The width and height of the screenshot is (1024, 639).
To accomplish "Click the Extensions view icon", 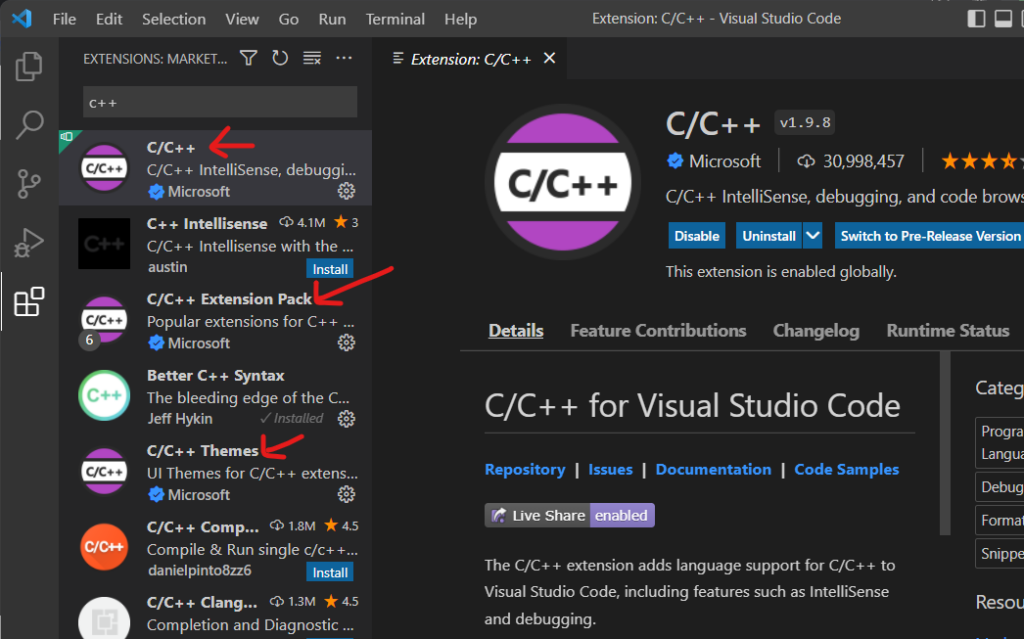I will pos(29,301).
